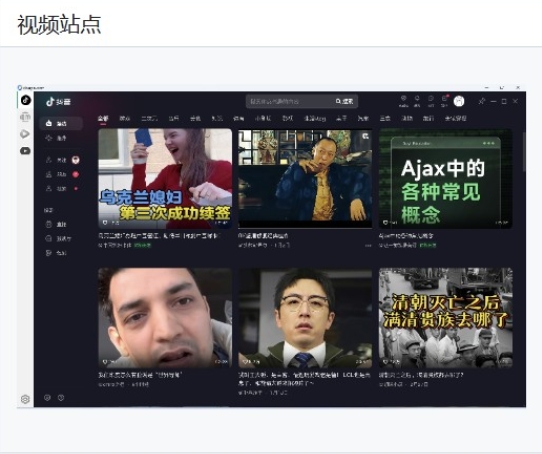Open the sidebar item with the small red dot
The image size is (542, 454).
click(x=62, y=189)
